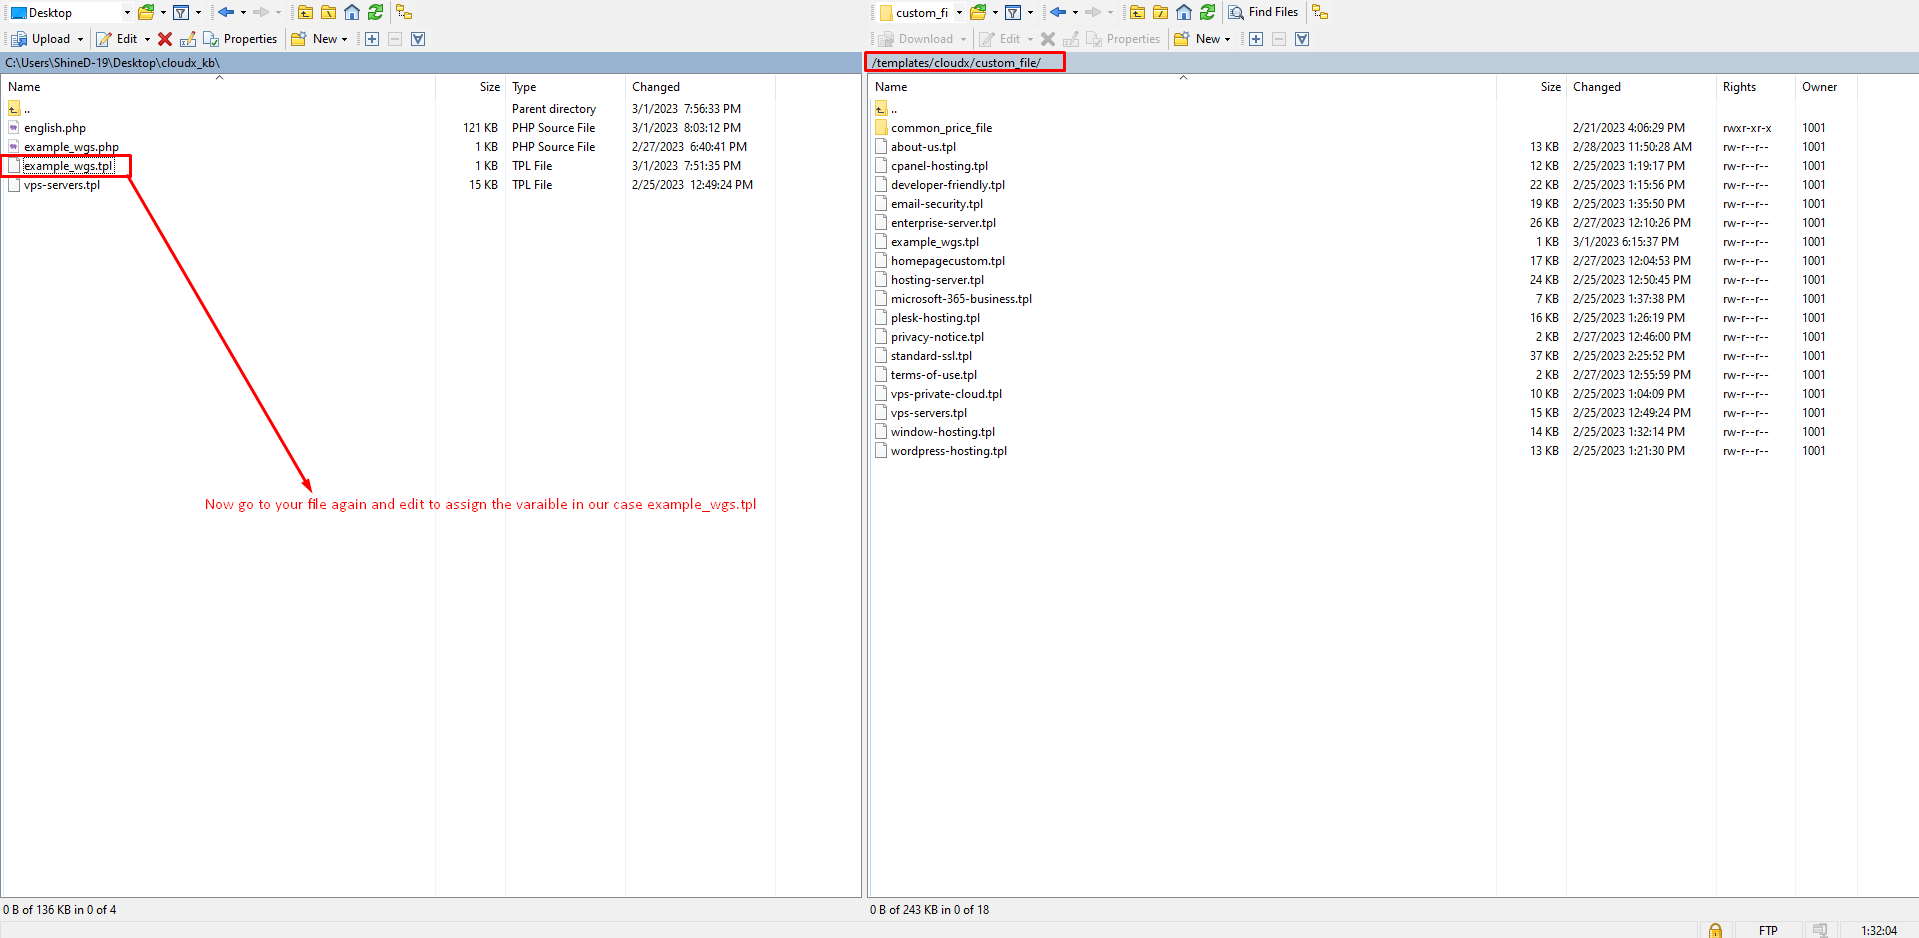
Task: Expand the remote custom_fi directory dropdown
Action: coord(959,13)
